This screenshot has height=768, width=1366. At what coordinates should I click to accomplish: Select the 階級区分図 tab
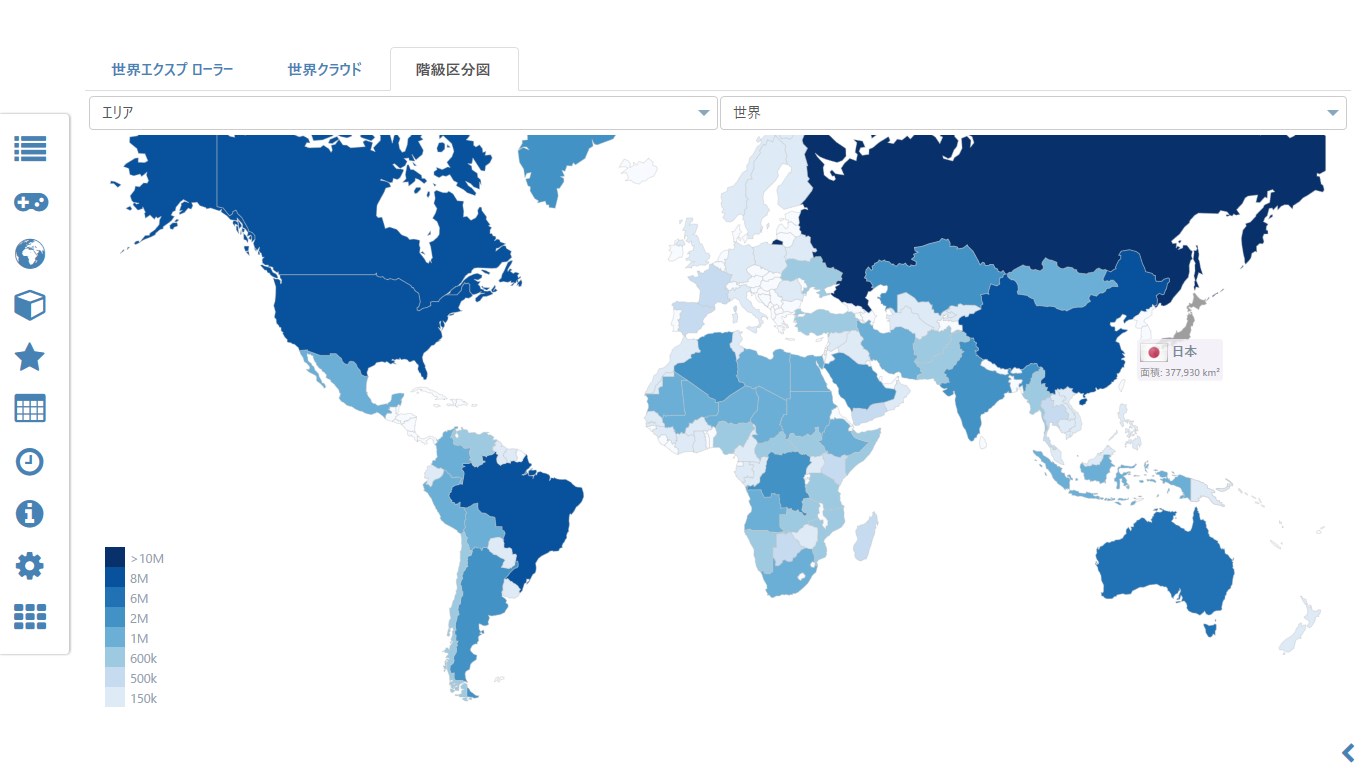click(x=454, y=68)
